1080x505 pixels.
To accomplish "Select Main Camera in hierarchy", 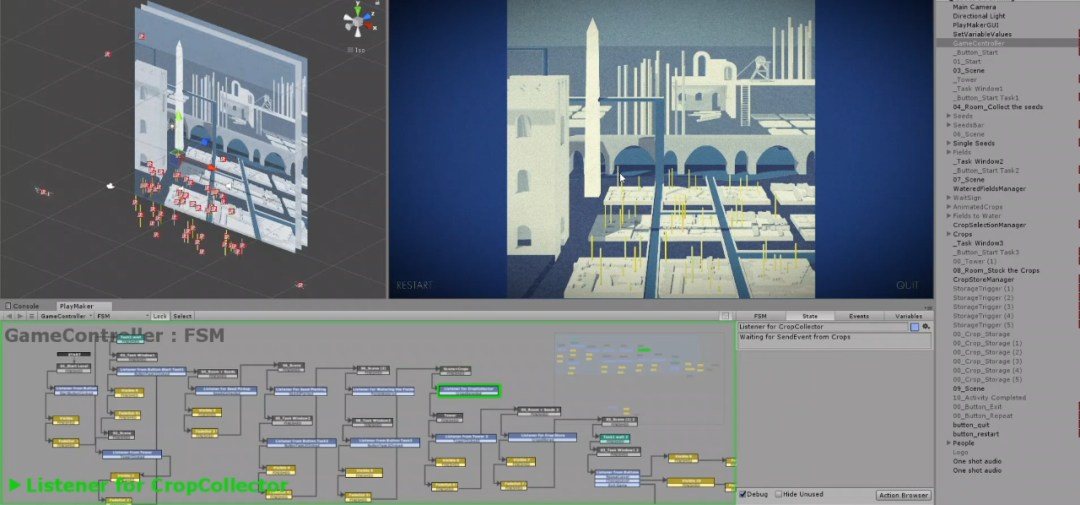I will tap(974, 7).
